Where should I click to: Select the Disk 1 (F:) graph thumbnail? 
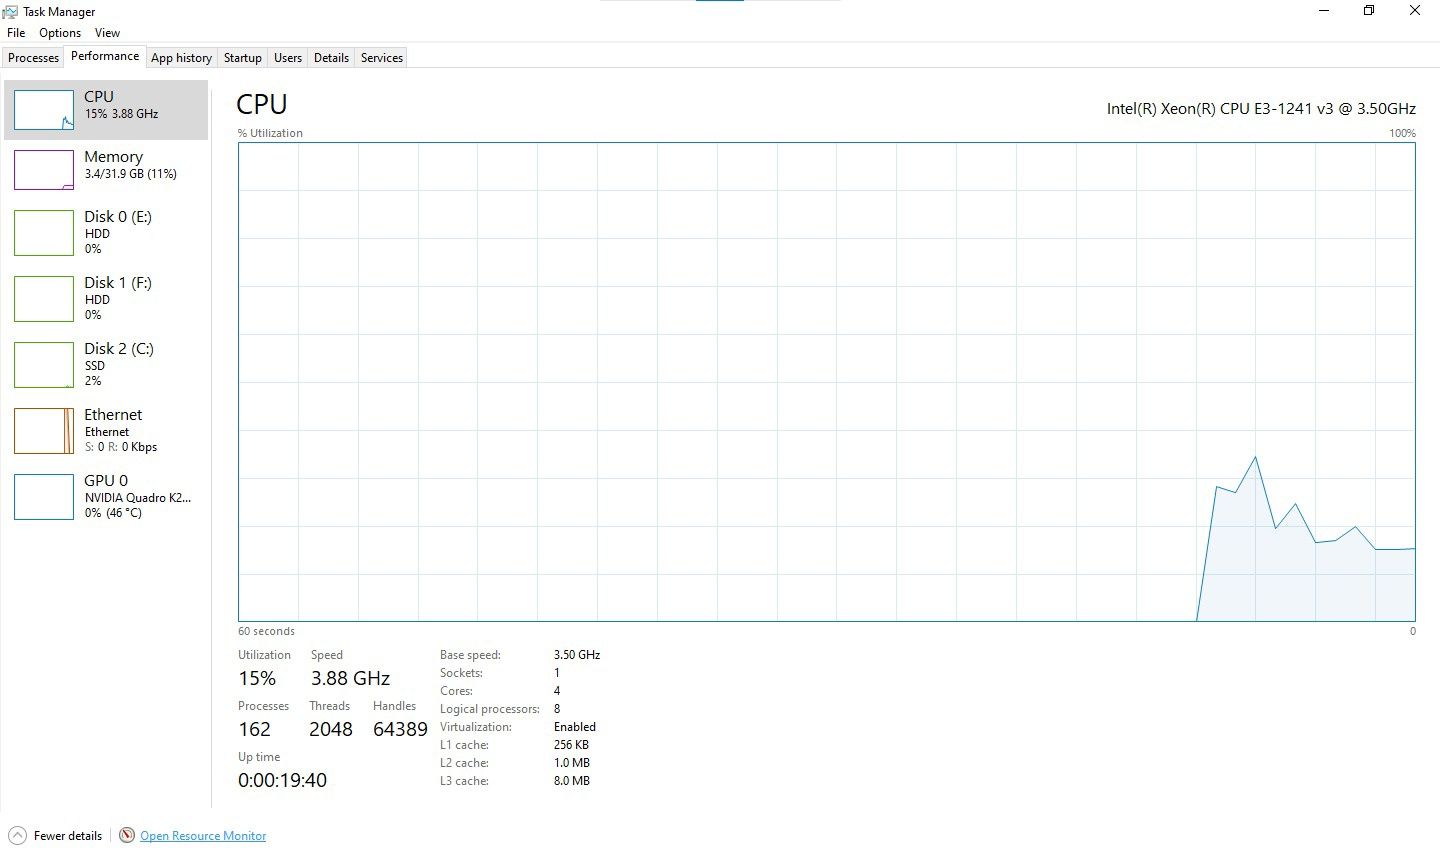[x=44, y=299]
